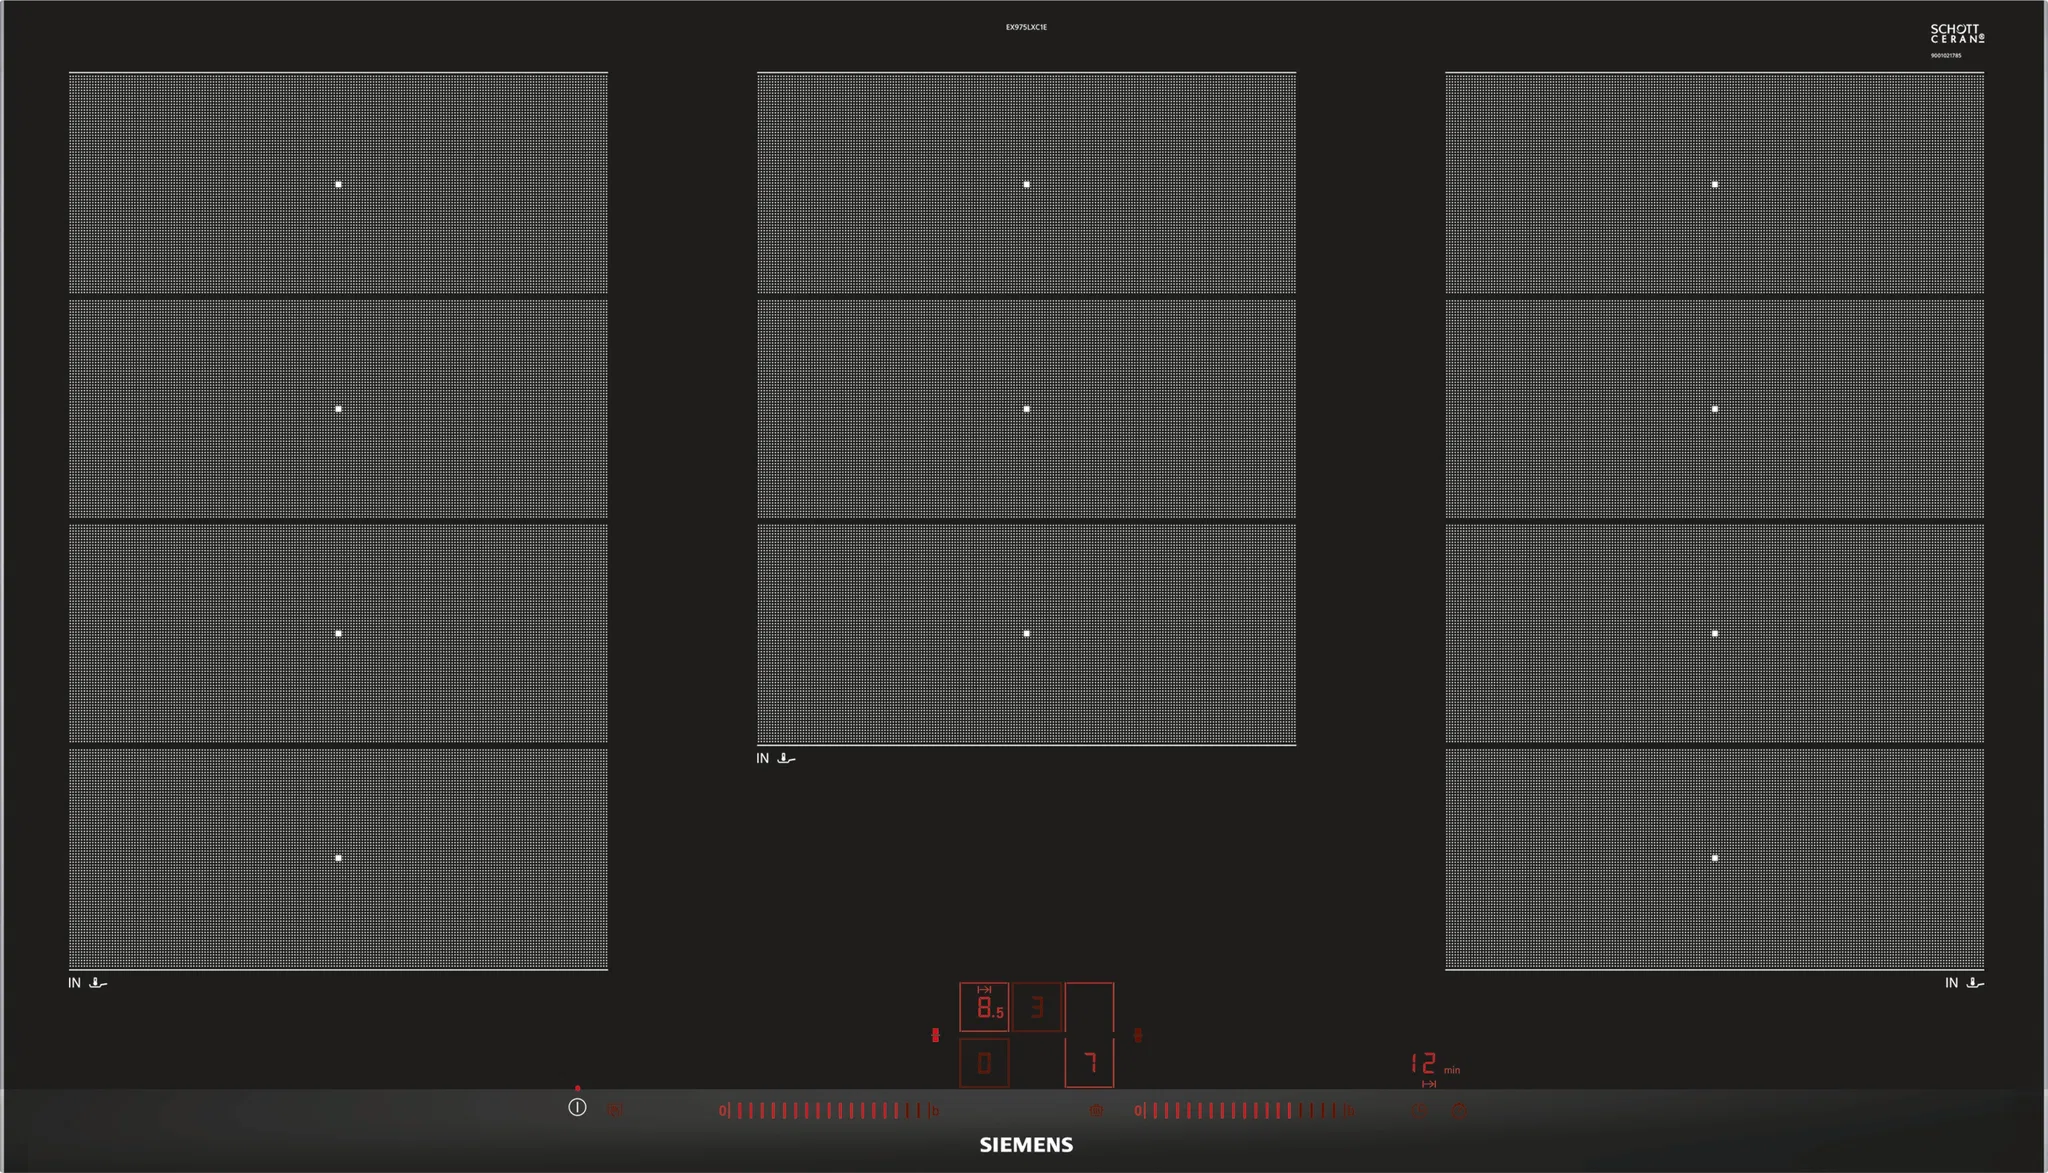Image resolution: width=2048 pixels, height=1173 pixels.
Task: Click the SIEMENS logo
Action: 1026,1145
